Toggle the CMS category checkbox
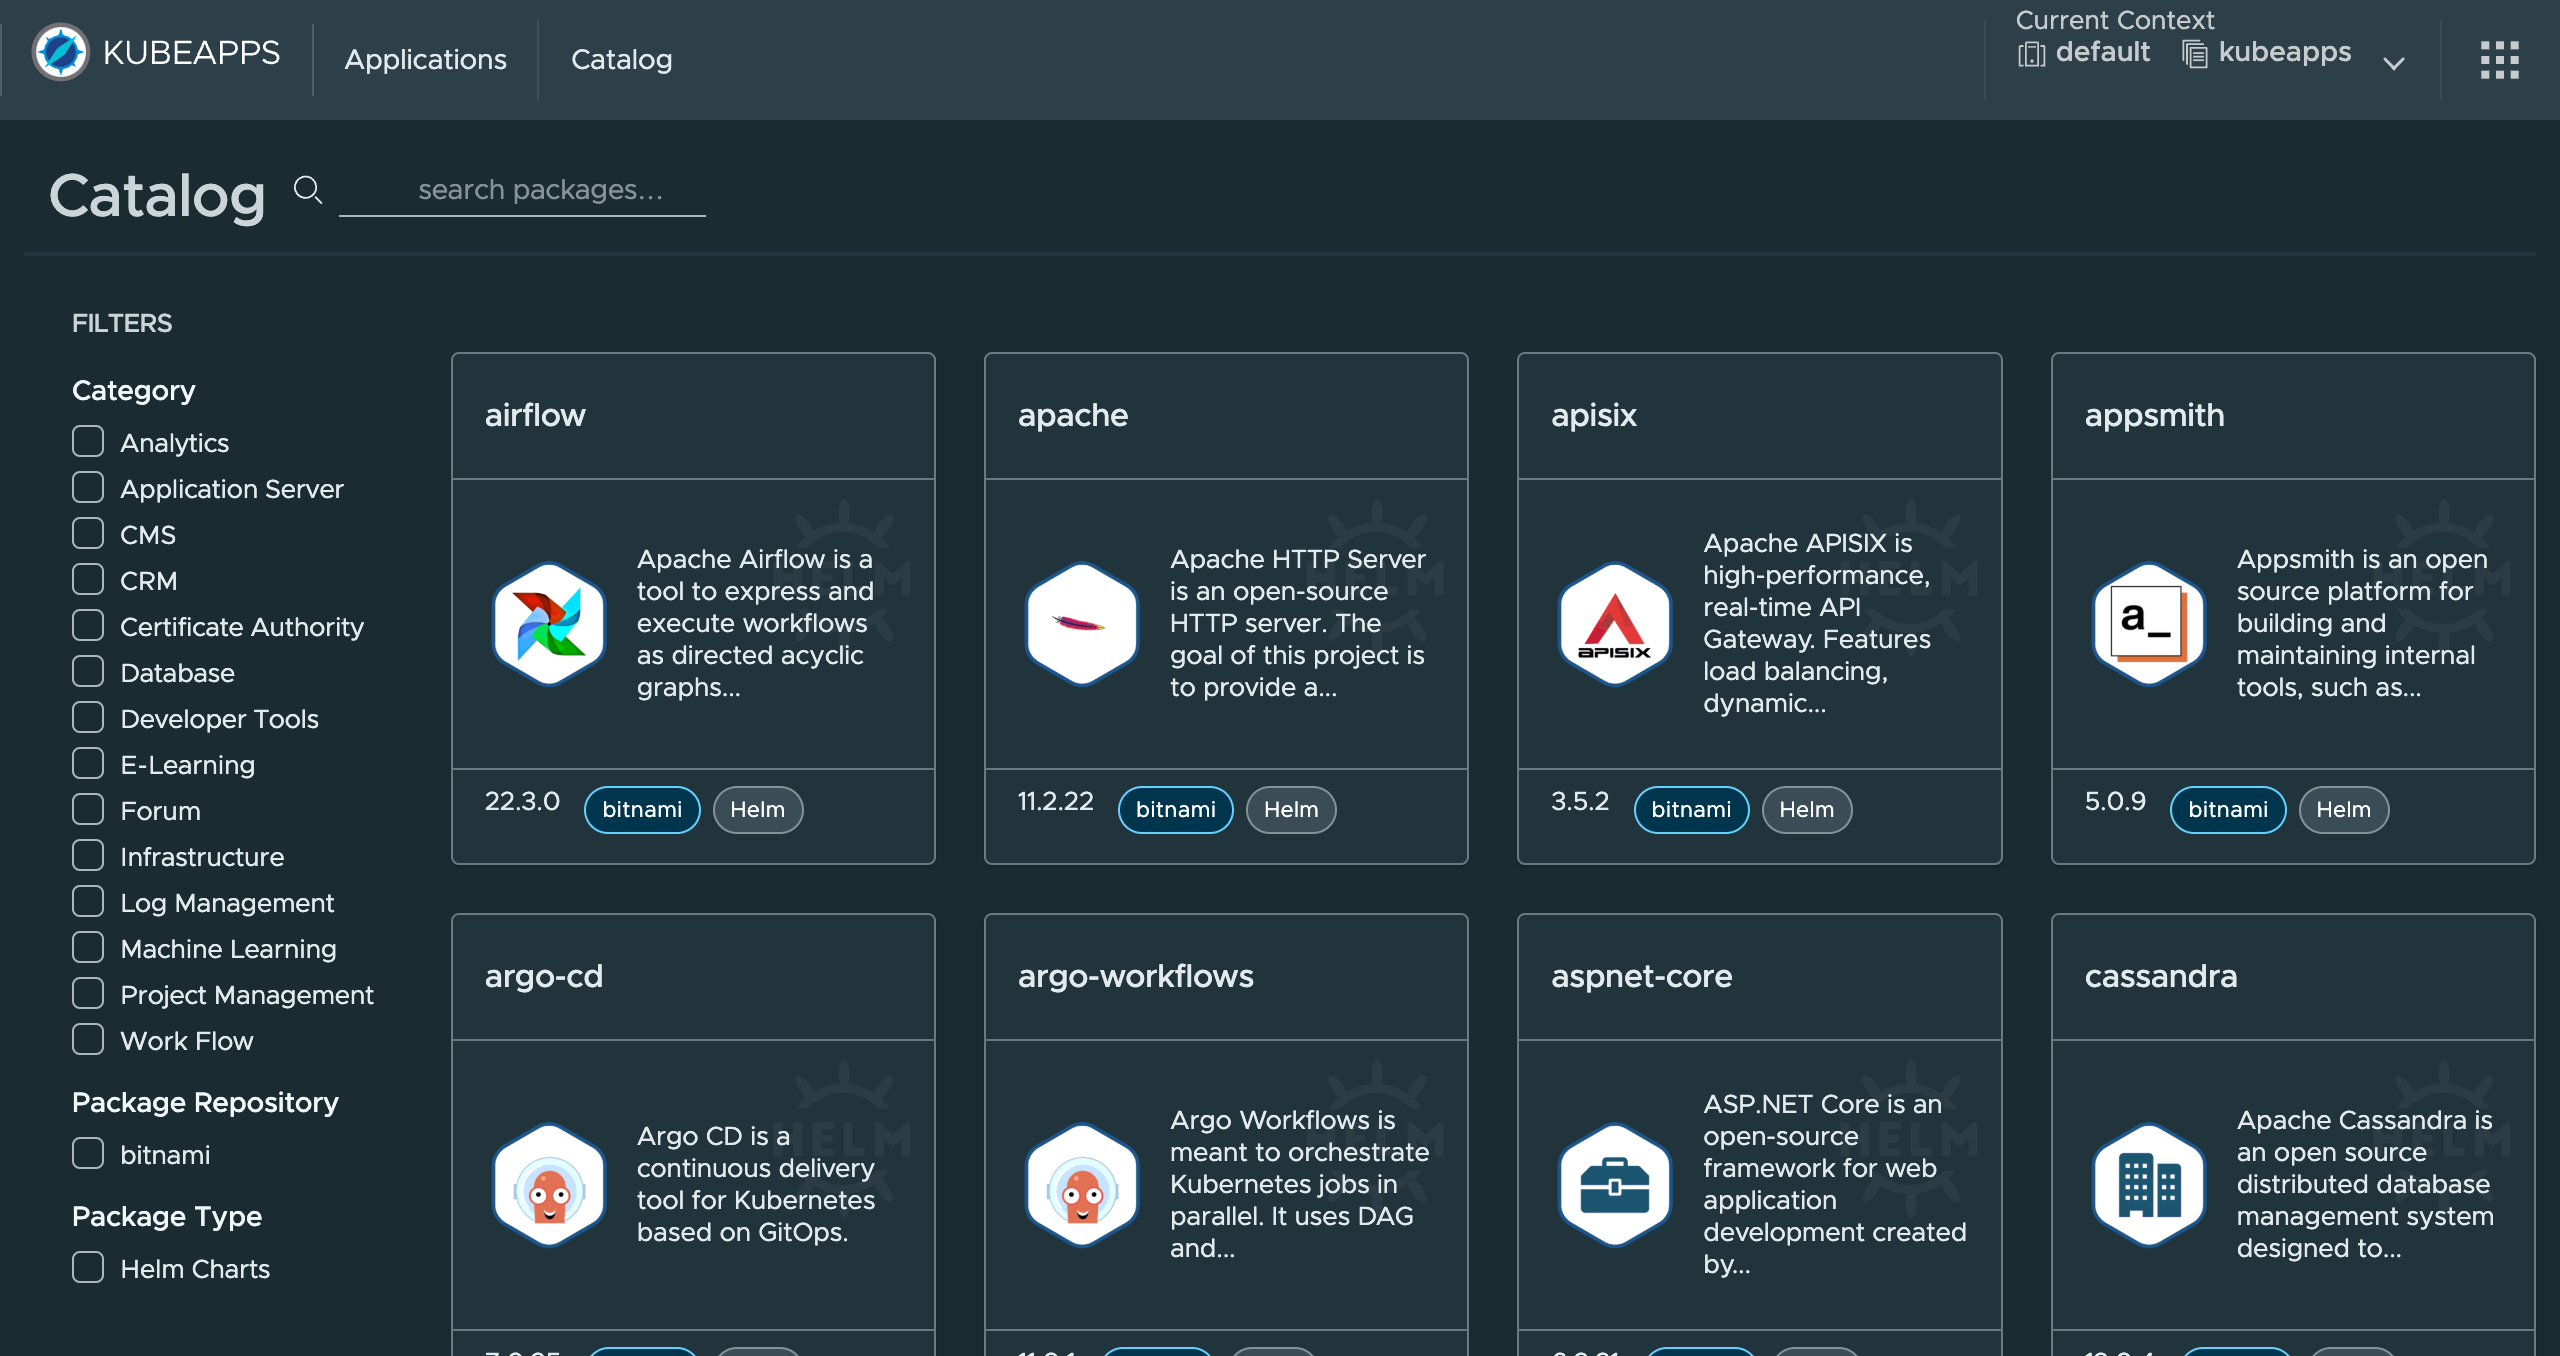The height and width of the screenshot is (1356, 2560). pyautogui.click(x=88, y=533)
